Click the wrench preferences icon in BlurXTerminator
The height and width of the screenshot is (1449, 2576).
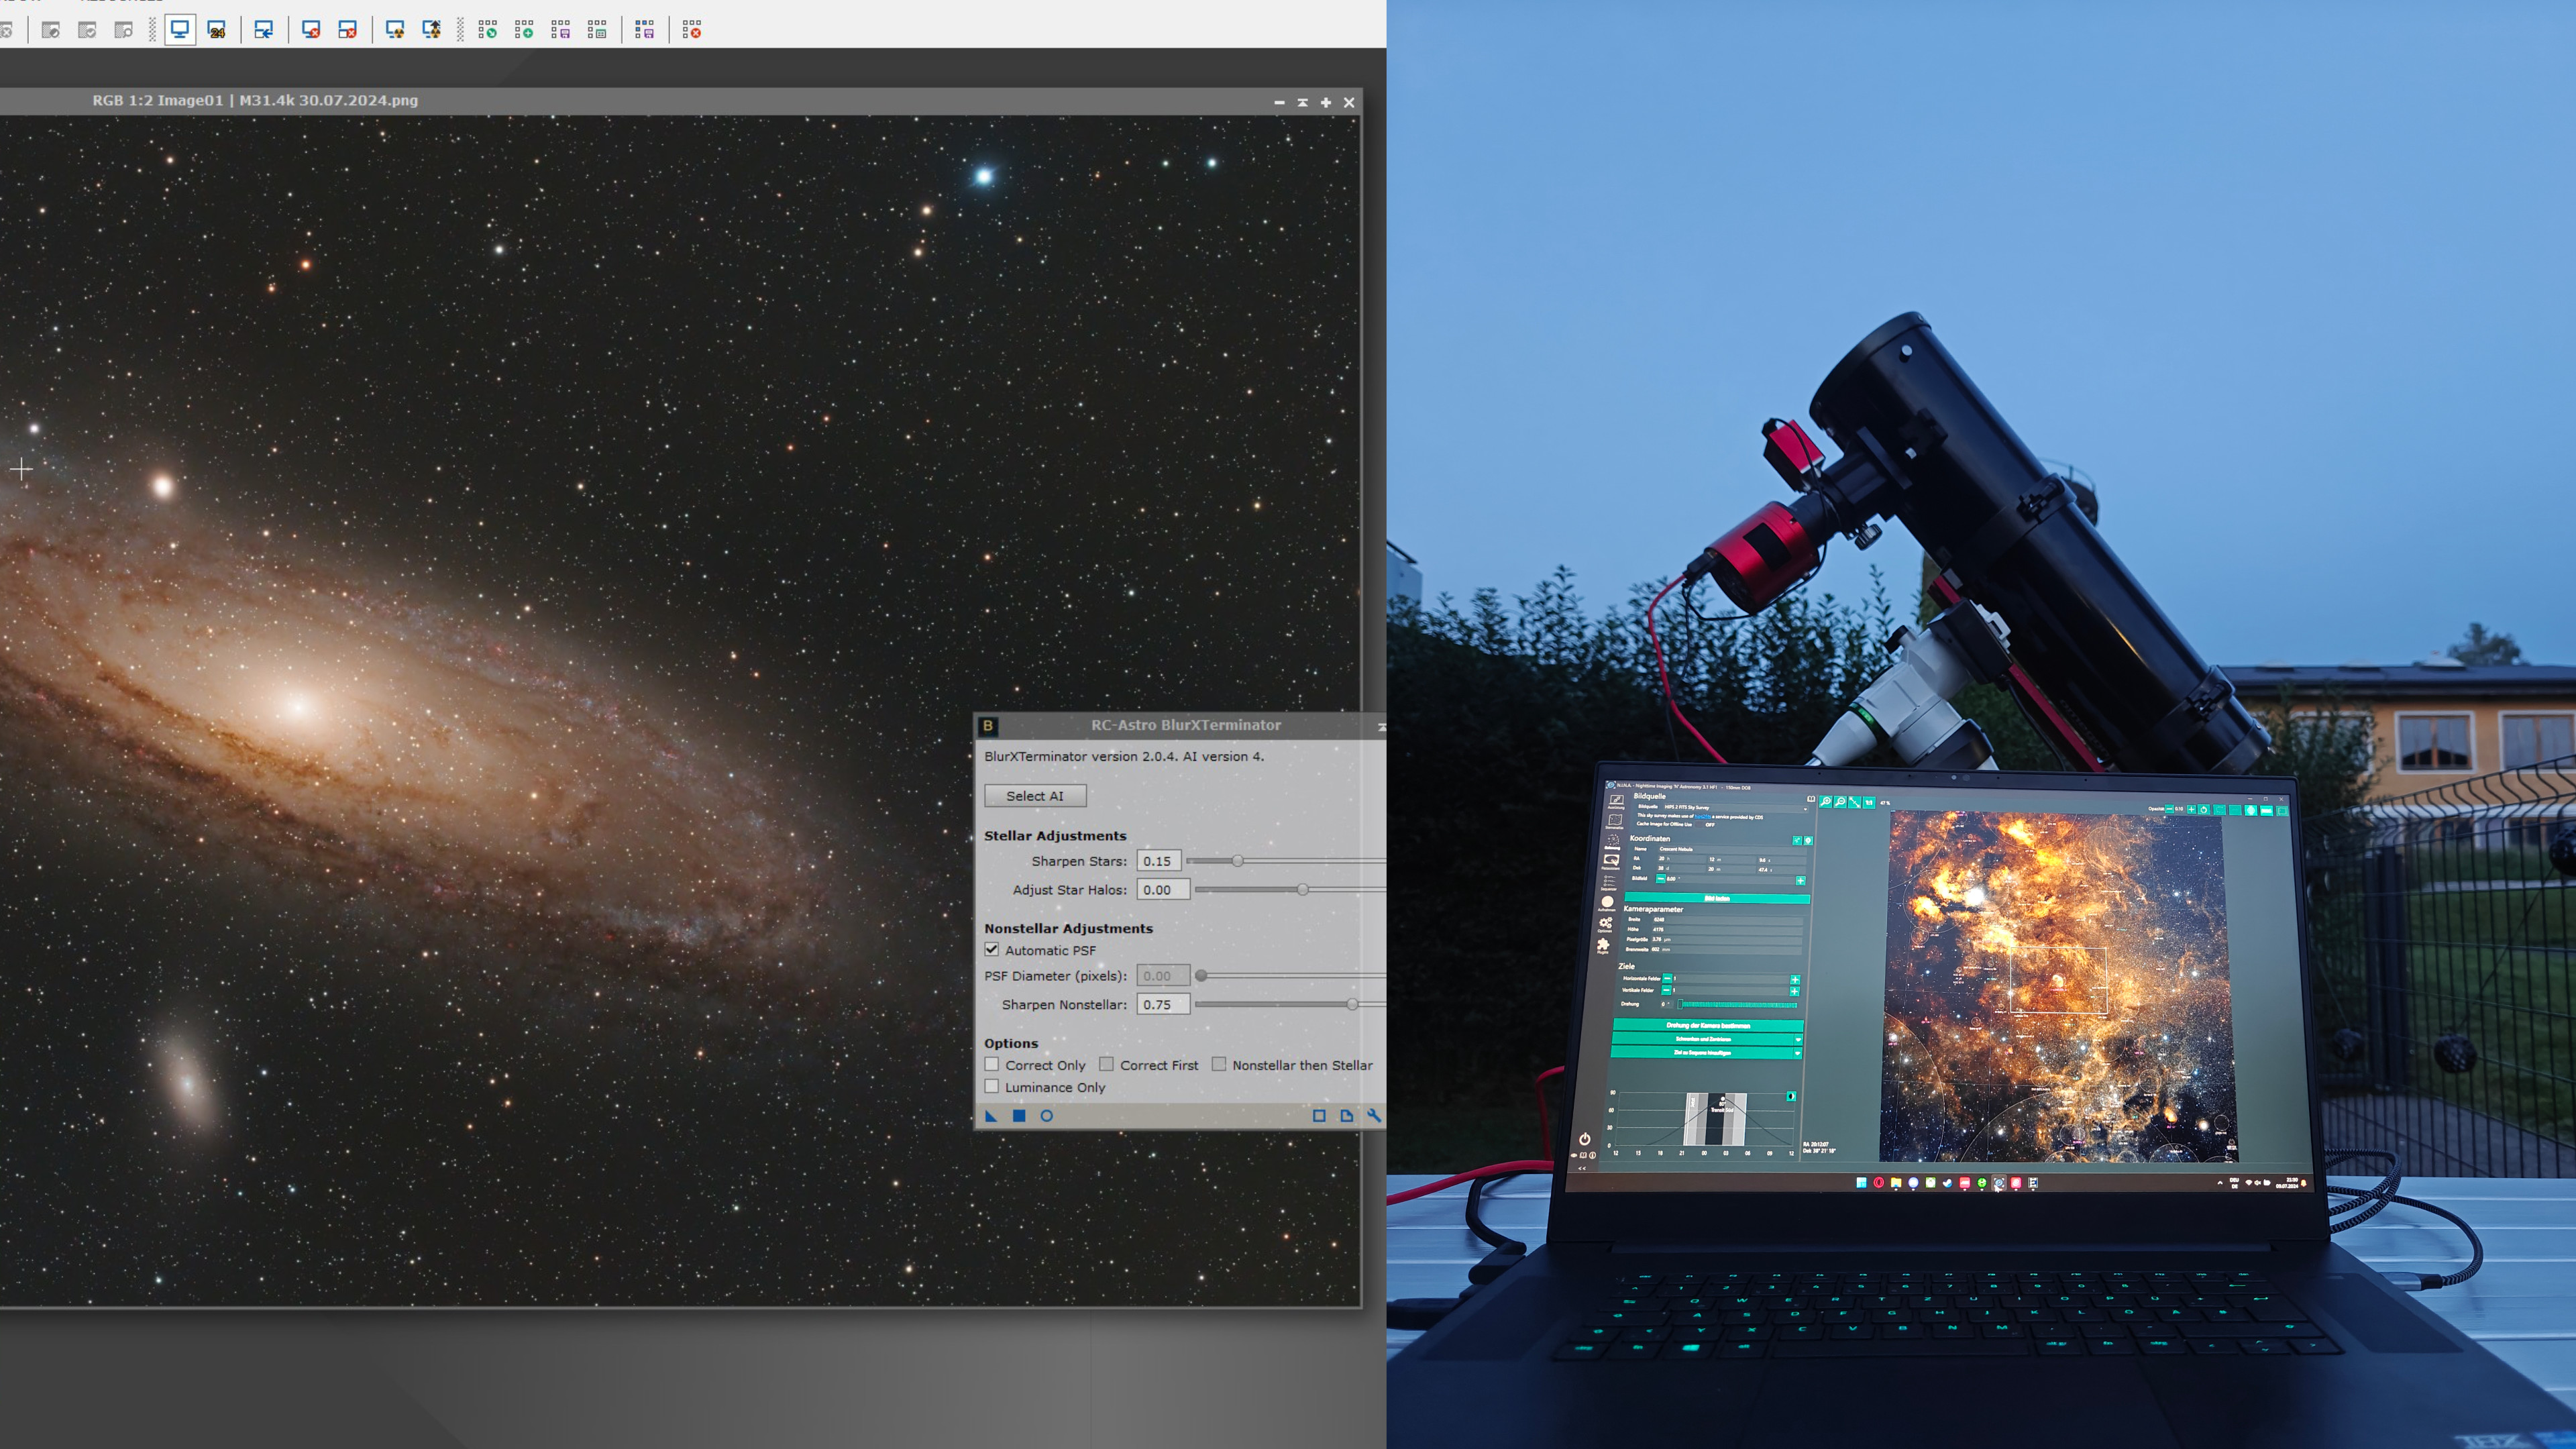(1374, 1116)
